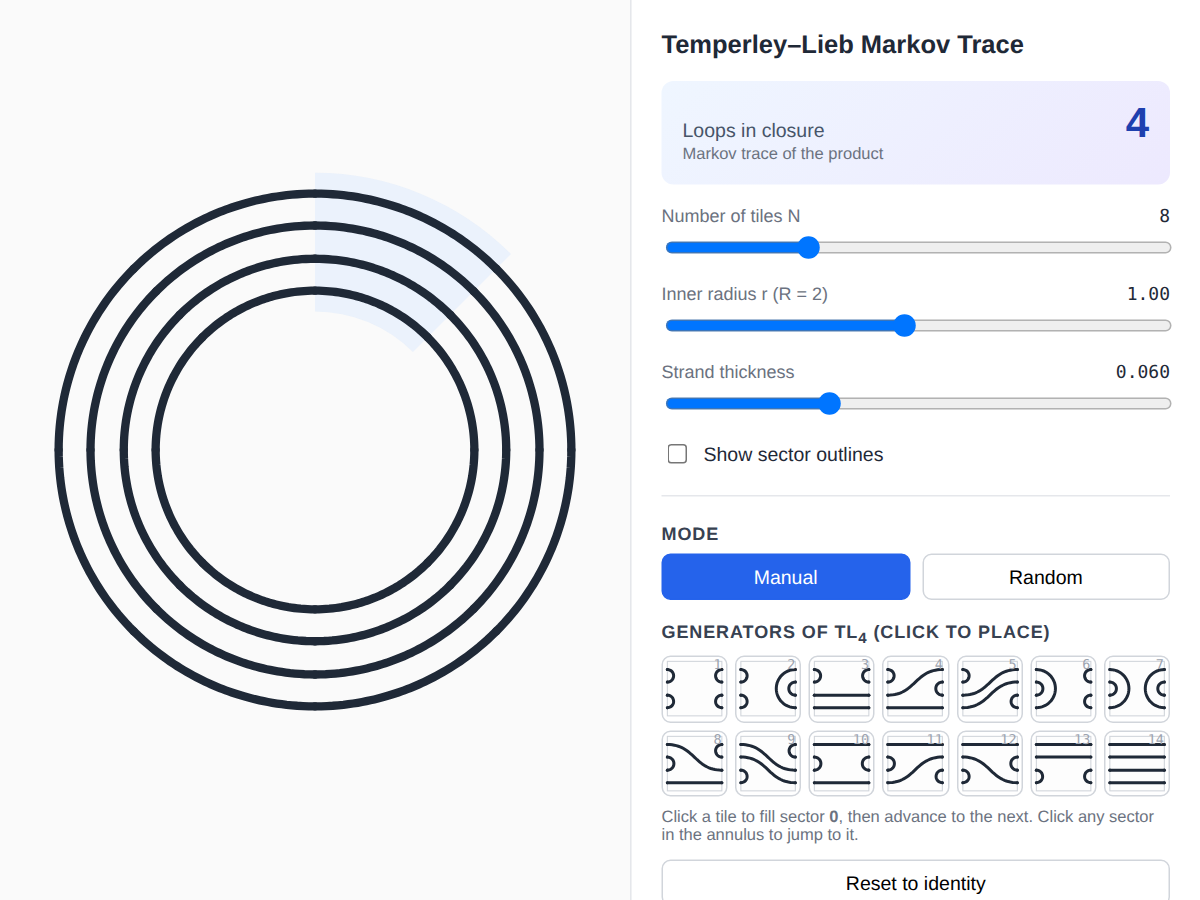Screen dimensions: 1200x900
Task: Select generator tile 8
Action: 694,764
